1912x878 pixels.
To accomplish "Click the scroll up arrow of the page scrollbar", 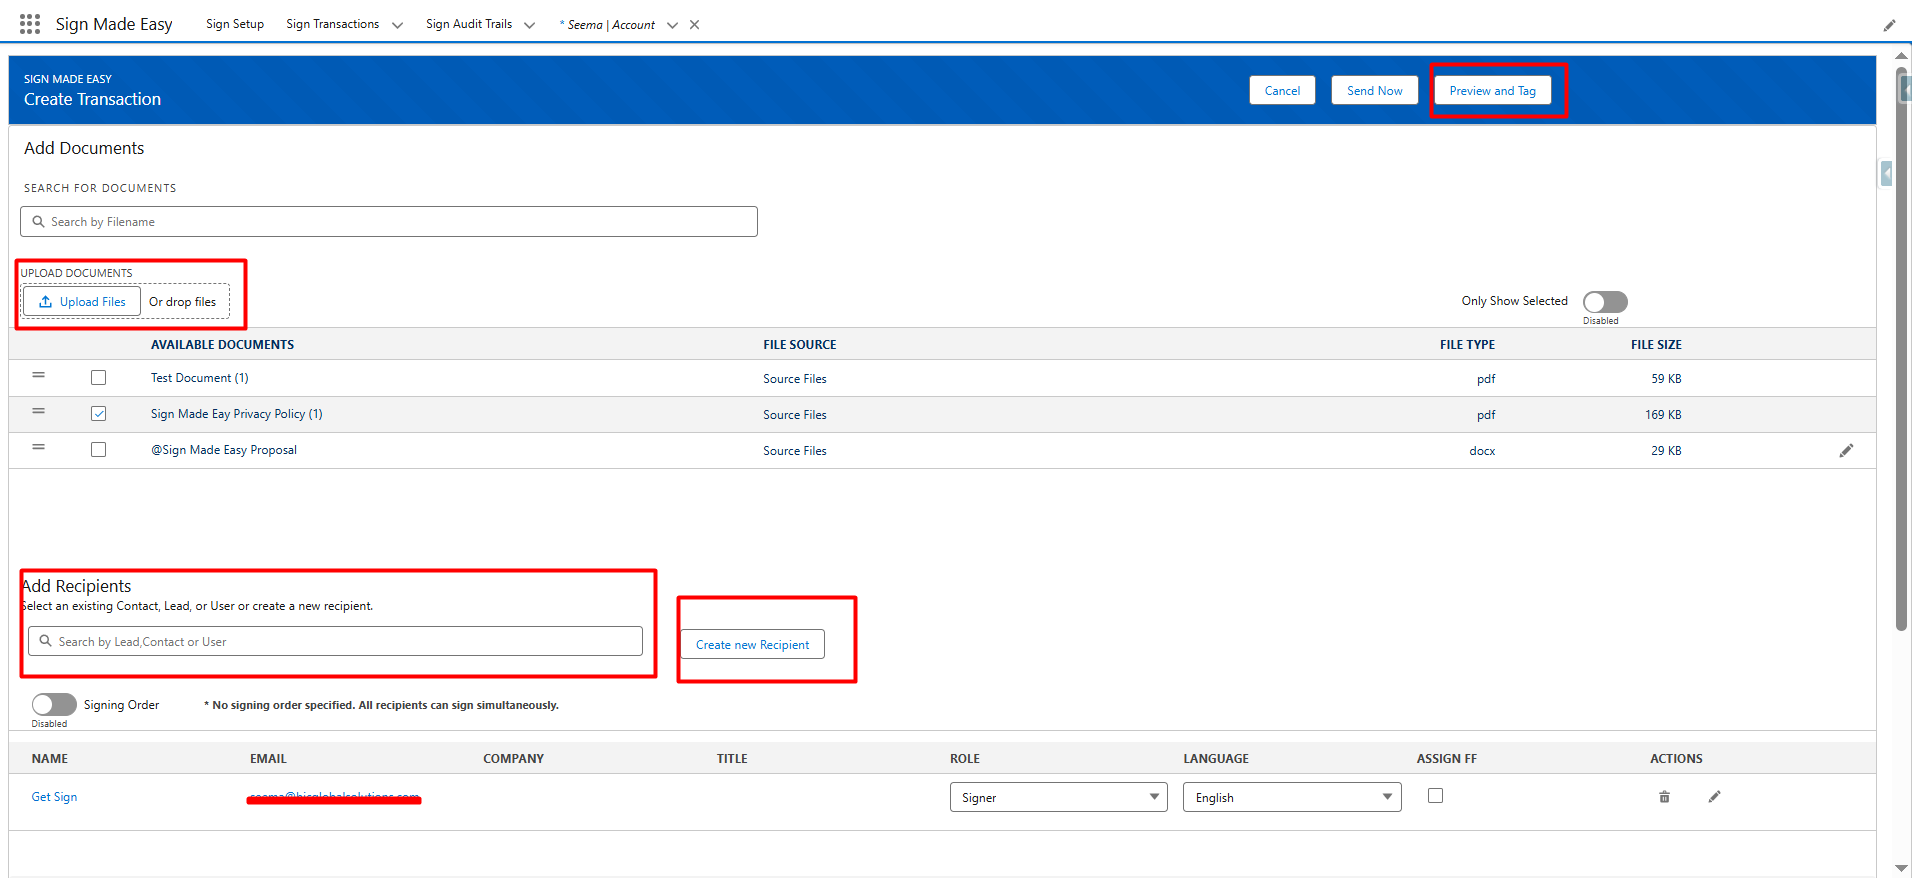I will coord(1901,57).
